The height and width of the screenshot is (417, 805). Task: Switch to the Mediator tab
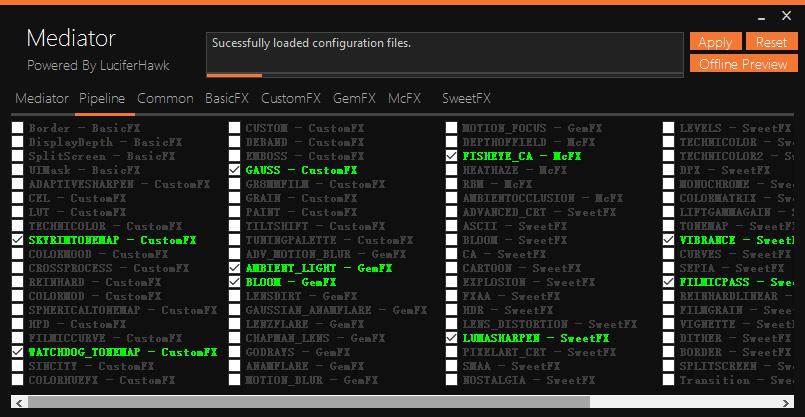coord(41,99)
